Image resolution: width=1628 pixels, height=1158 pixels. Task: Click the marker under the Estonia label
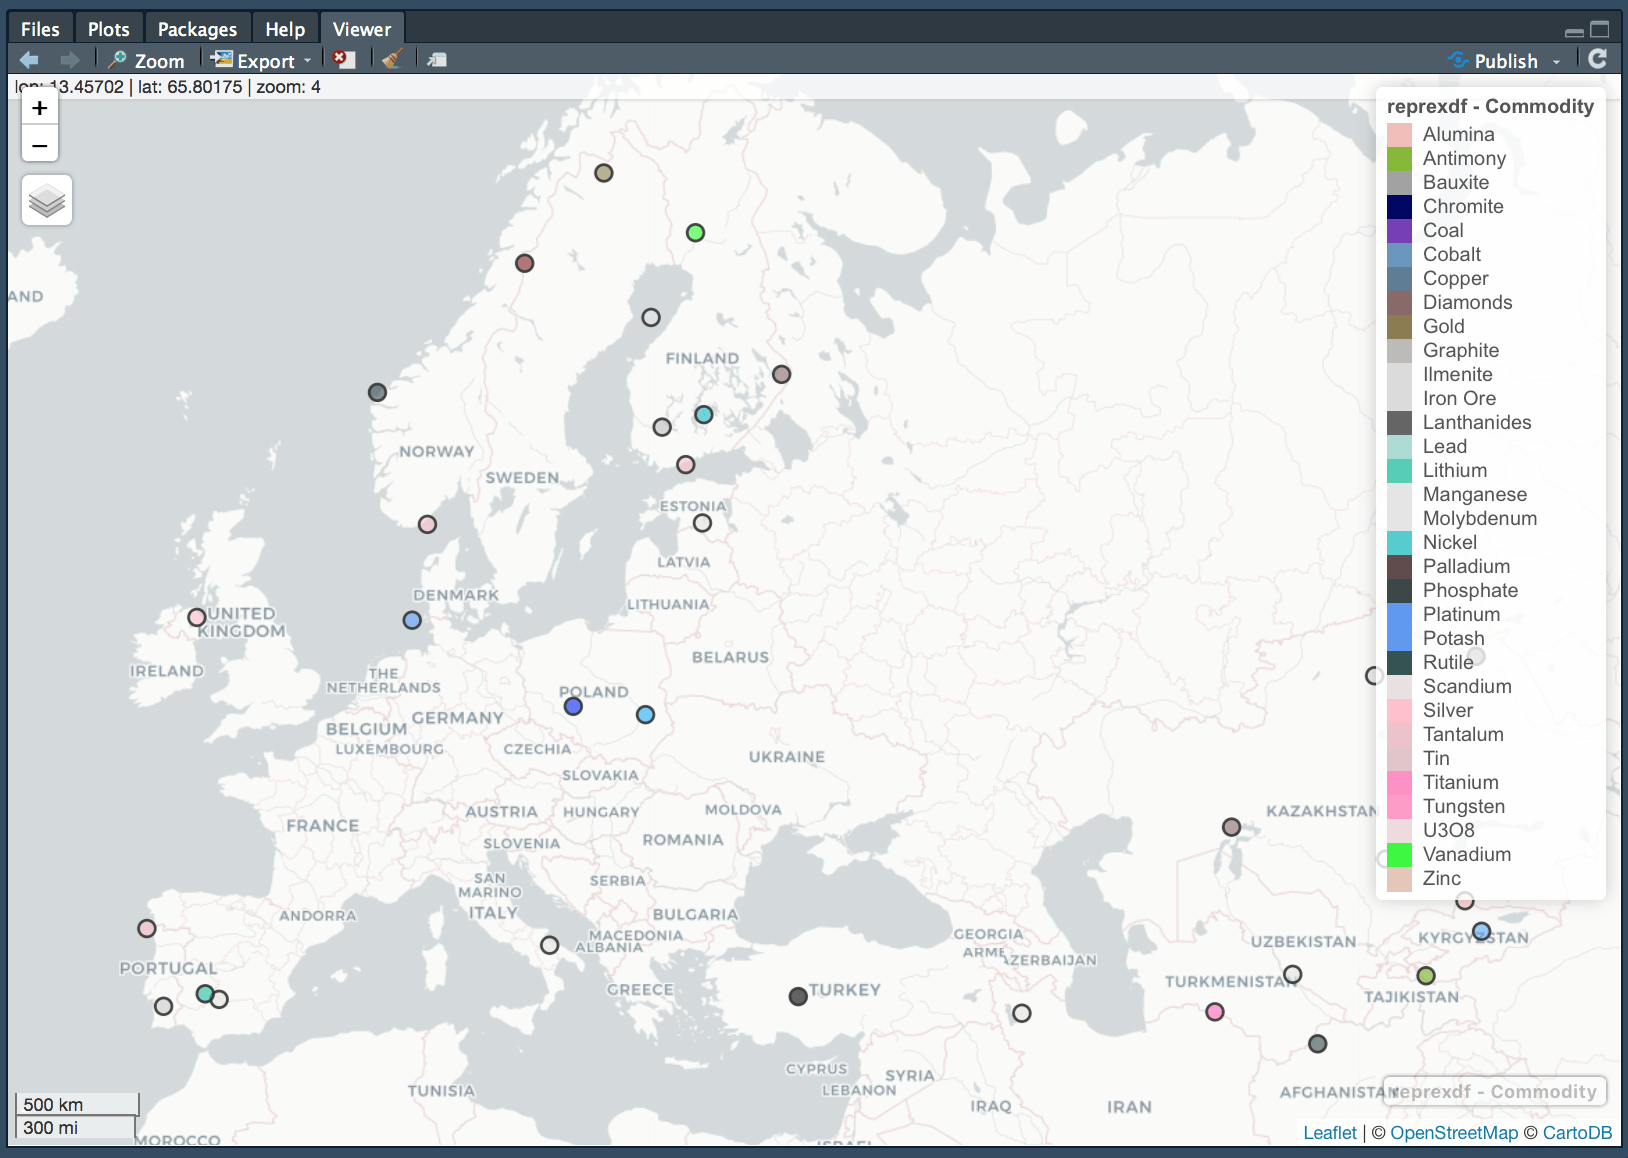[x=703, y=523]
